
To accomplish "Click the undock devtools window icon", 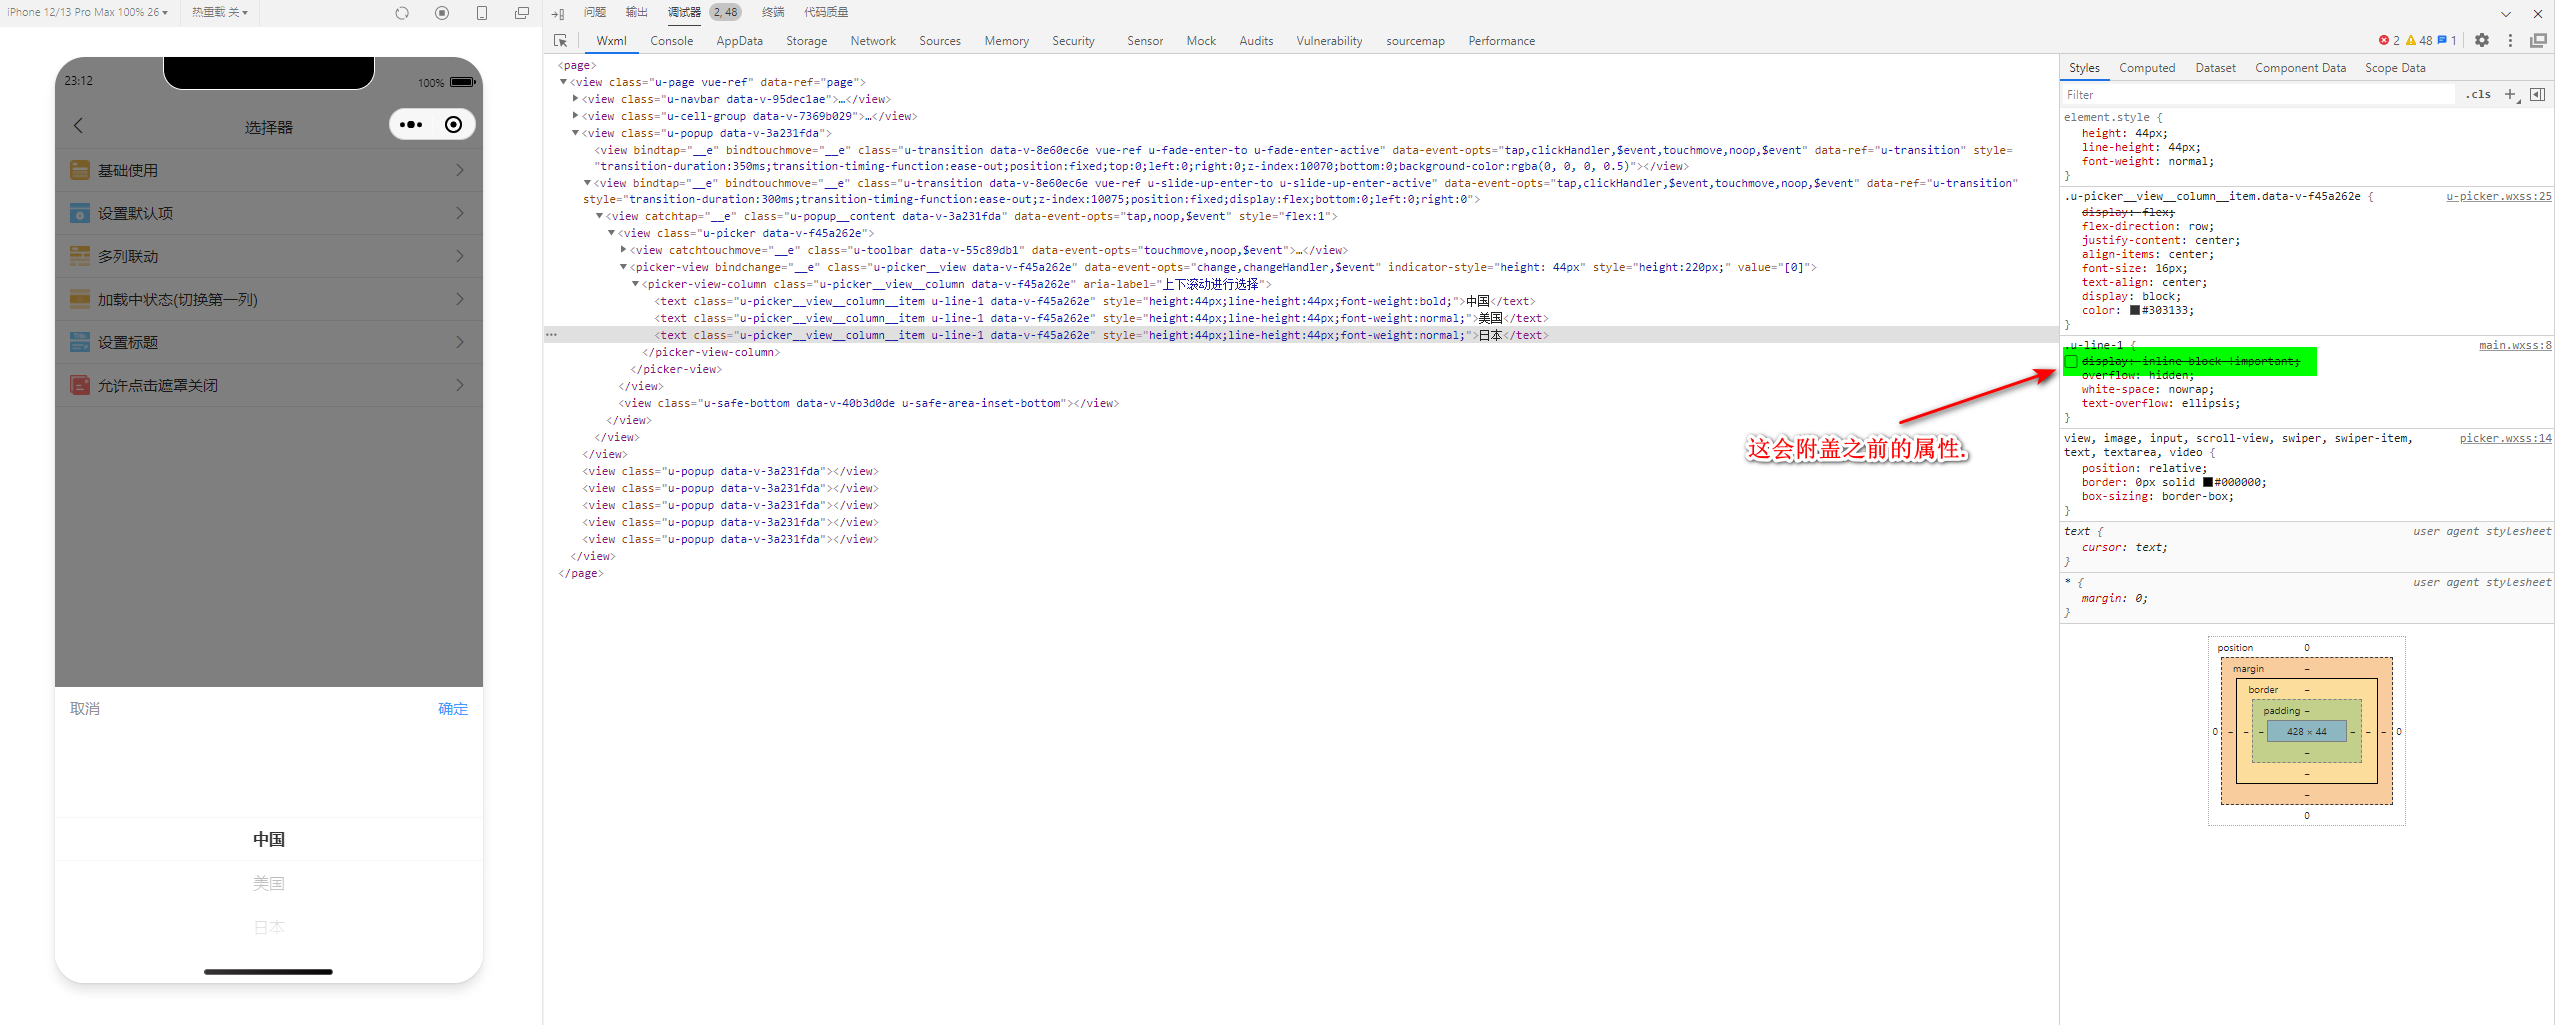I will pyautogui.click(x=2538, y=41).
